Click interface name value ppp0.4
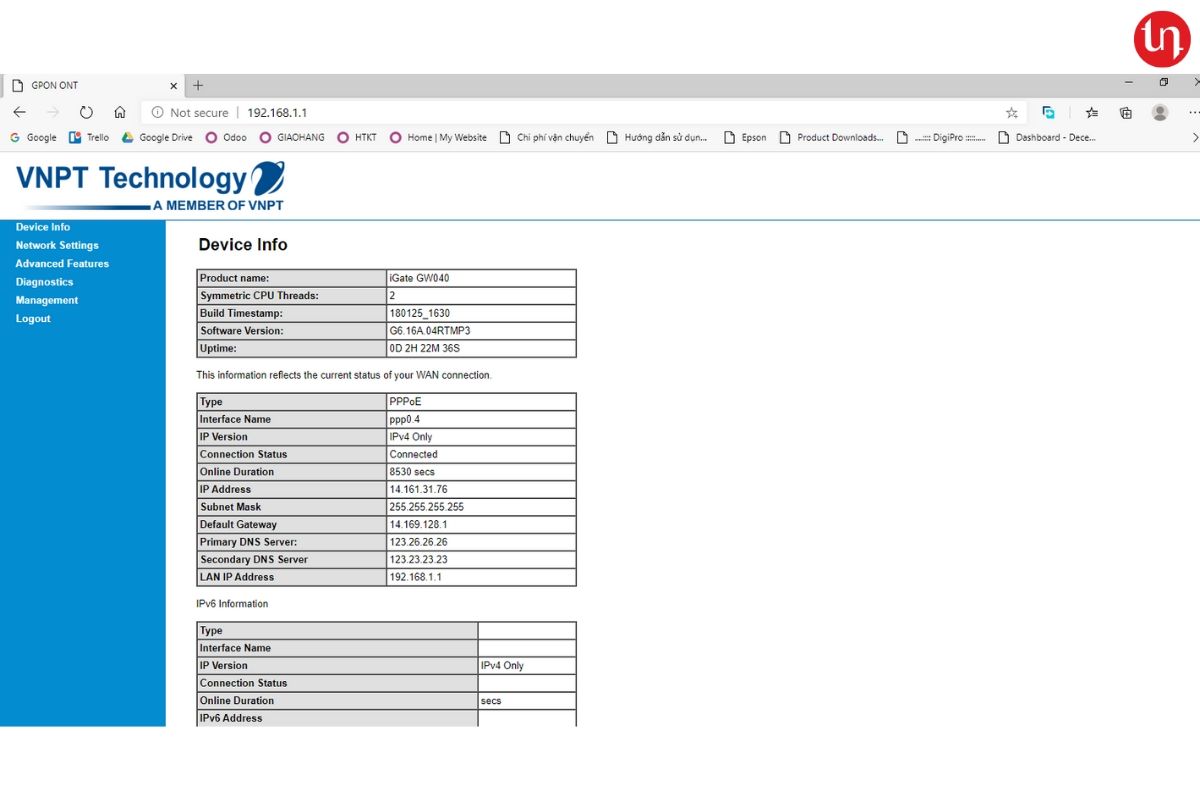Image resolution: width=1200 pixels, height=800 pixels. point(404,419)
